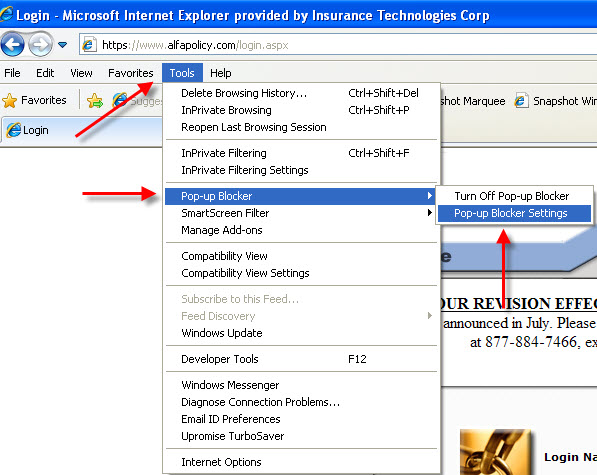The width and height of the screenshot is (597, 475).
Task: Choose InPrivate Browsing
Action: 302,110
